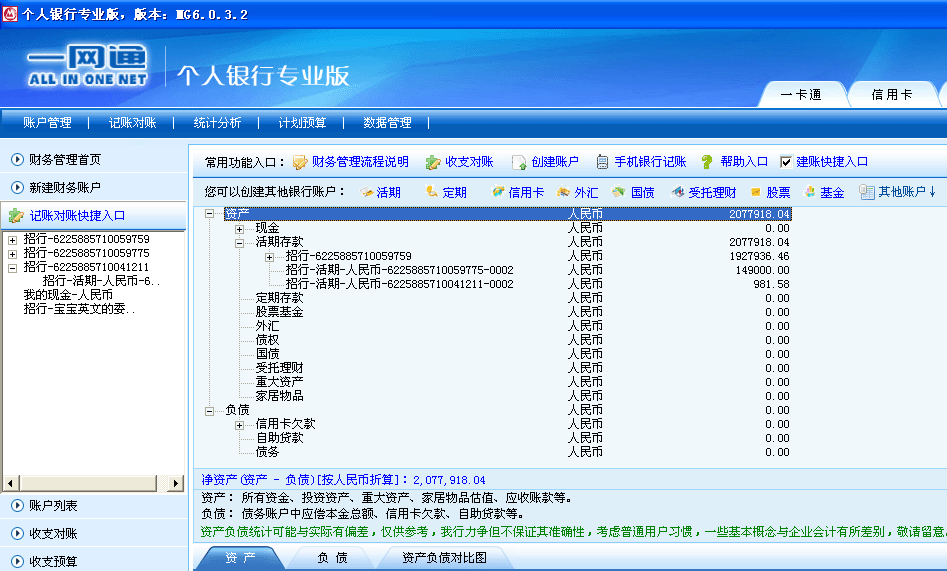Open 手机银行记账 from the toolbar

coord(602,162)
